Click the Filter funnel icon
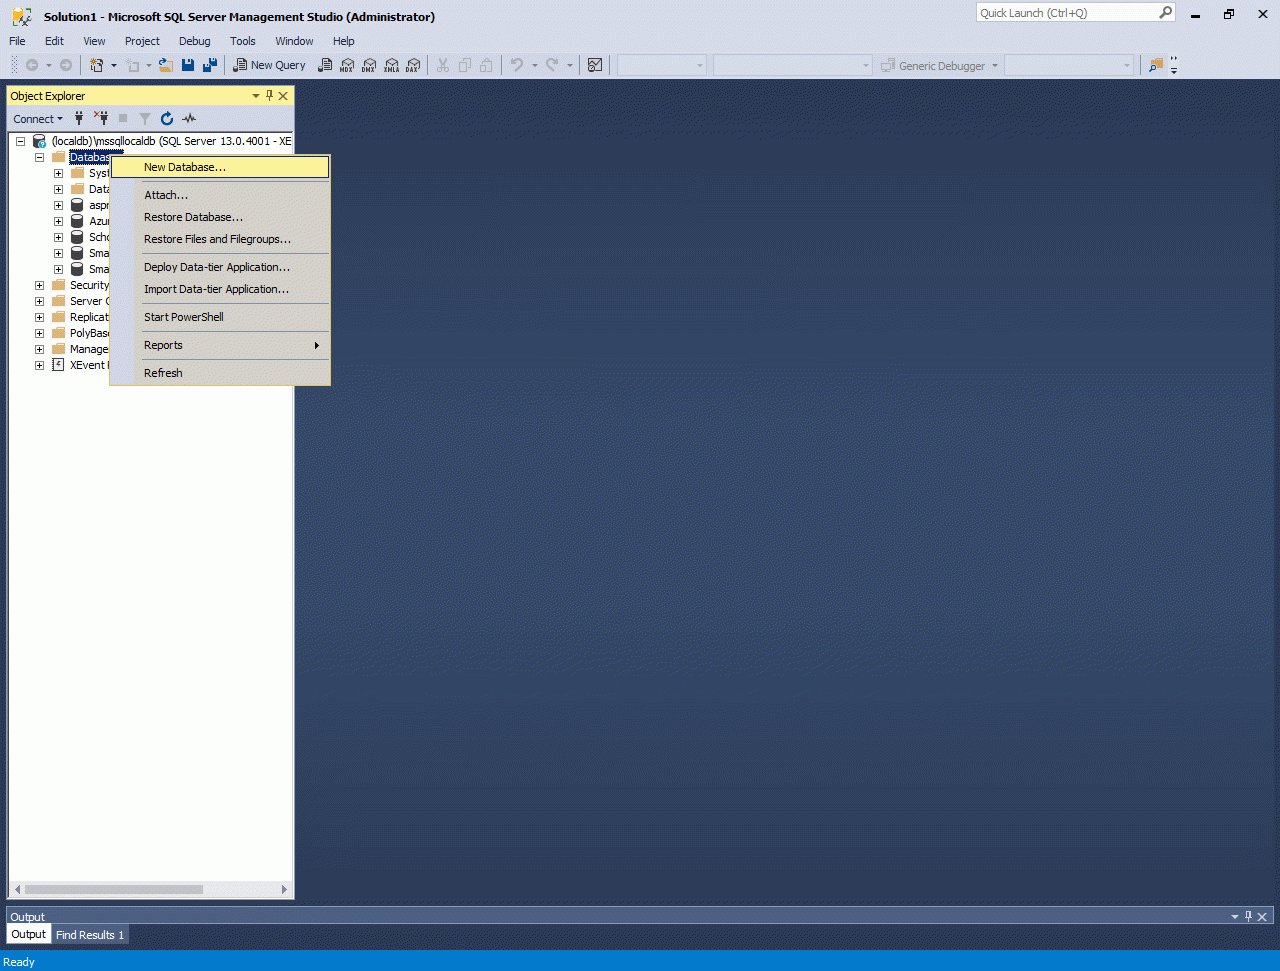The width and height of the screenshot is (1280, 971). [x=145, y=118]
